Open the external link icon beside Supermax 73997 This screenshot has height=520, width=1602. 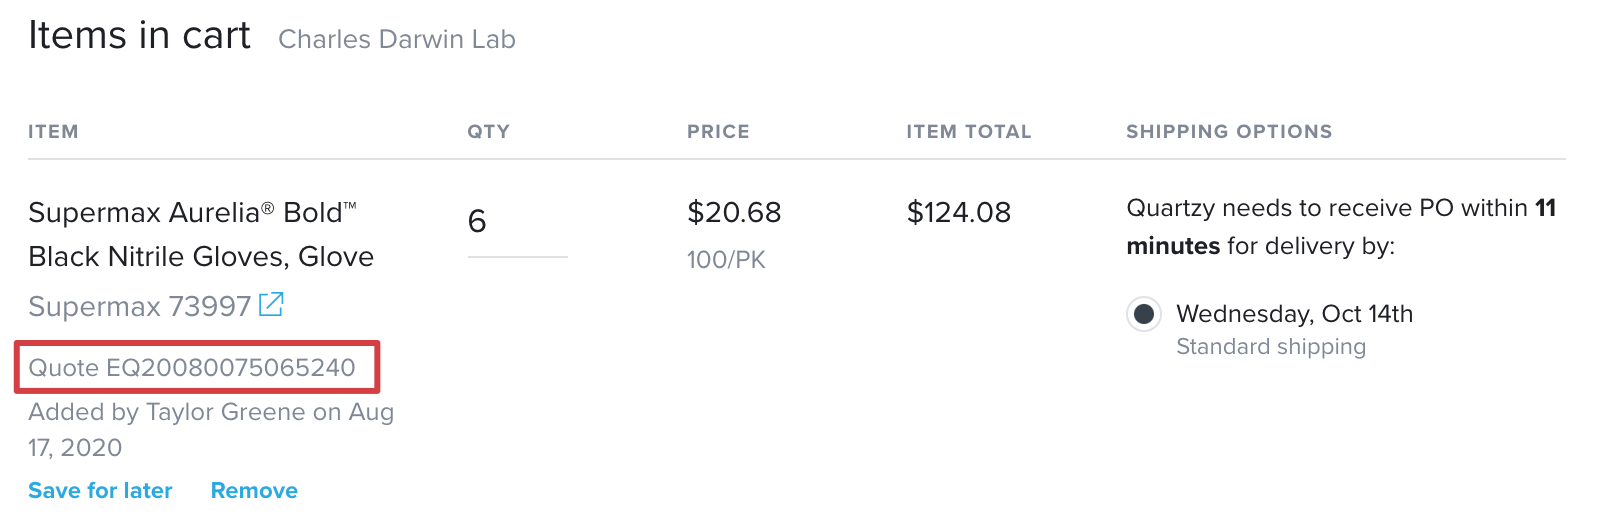pyautogui.click(x=271, y=304)
